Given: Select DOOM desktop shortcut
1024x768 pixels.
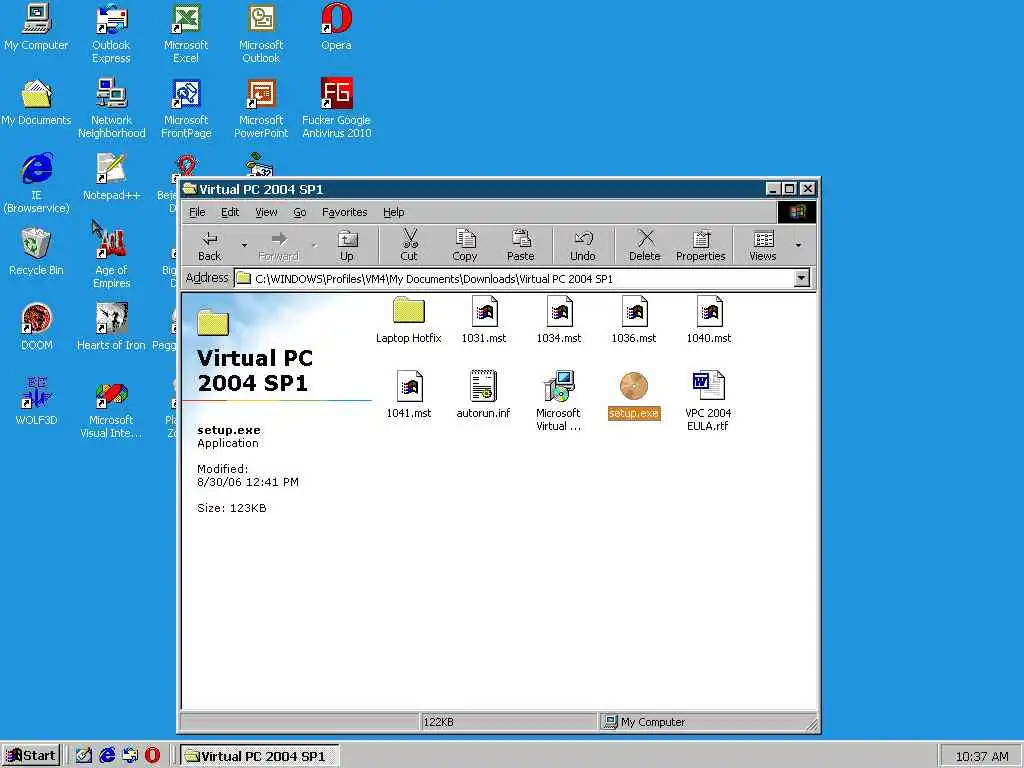Looking at the screenshot, I should (x=37, y=328).
